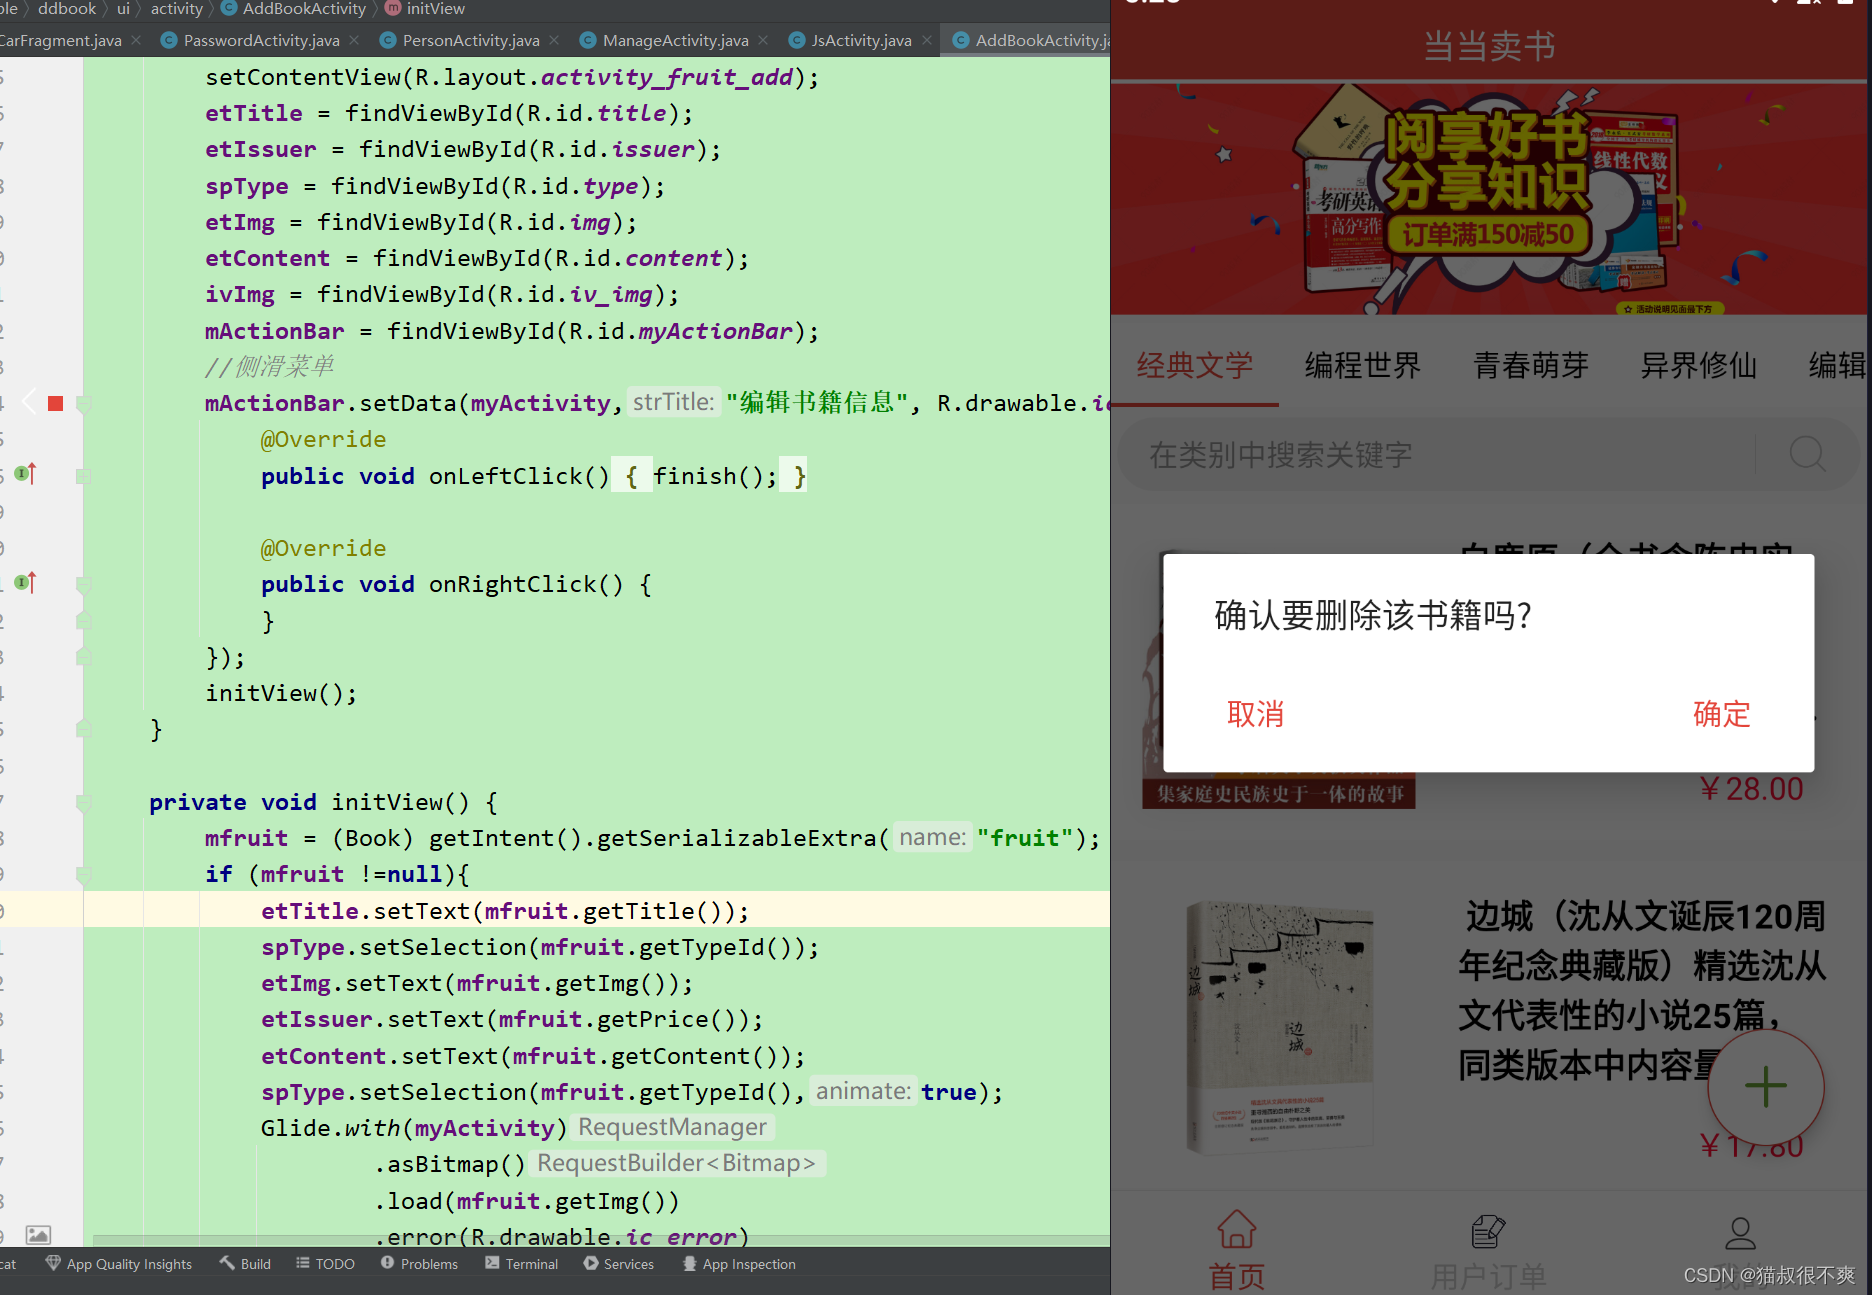Open App Quality Insights tool window

pyautogui.click(x=119, y=1264)
